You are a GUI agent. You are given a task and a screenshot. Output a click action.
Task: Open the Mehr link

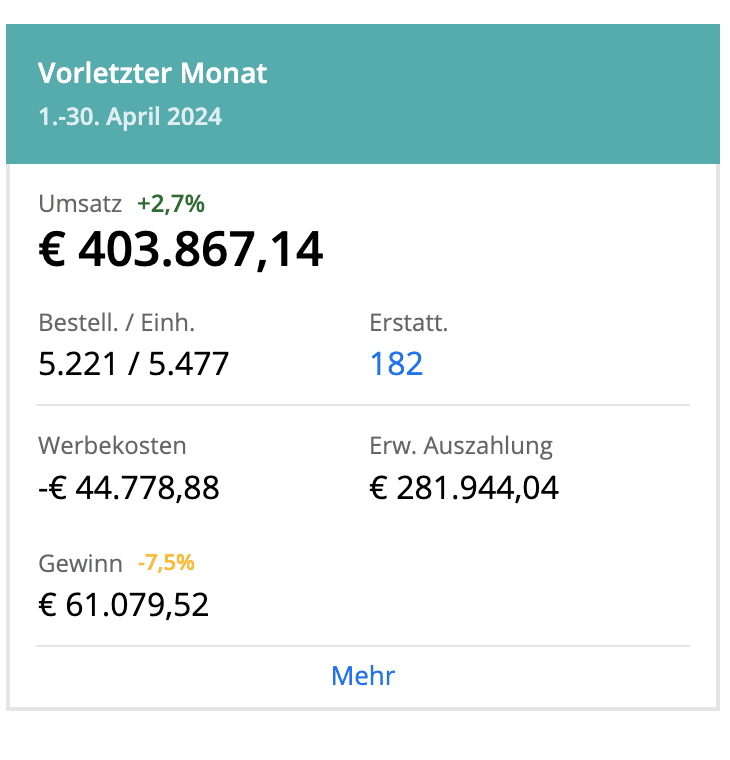(363, 676)
